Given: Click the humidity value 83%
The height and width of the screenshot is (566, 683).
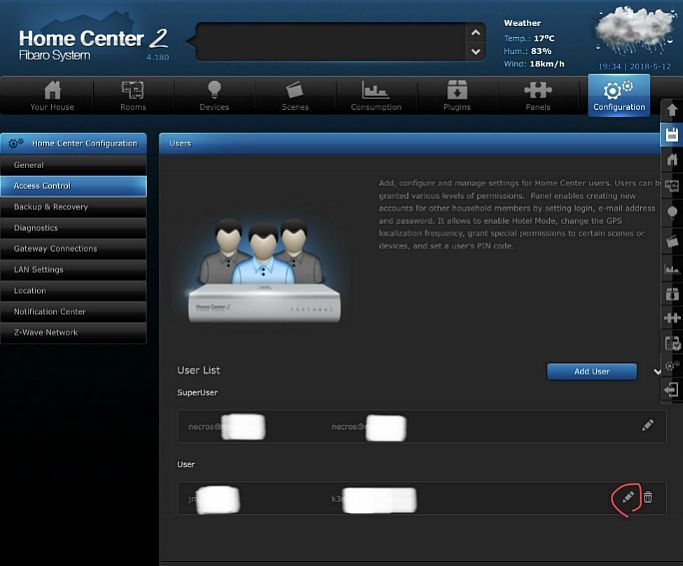Looking at the screenshot, I should point(541,51).
